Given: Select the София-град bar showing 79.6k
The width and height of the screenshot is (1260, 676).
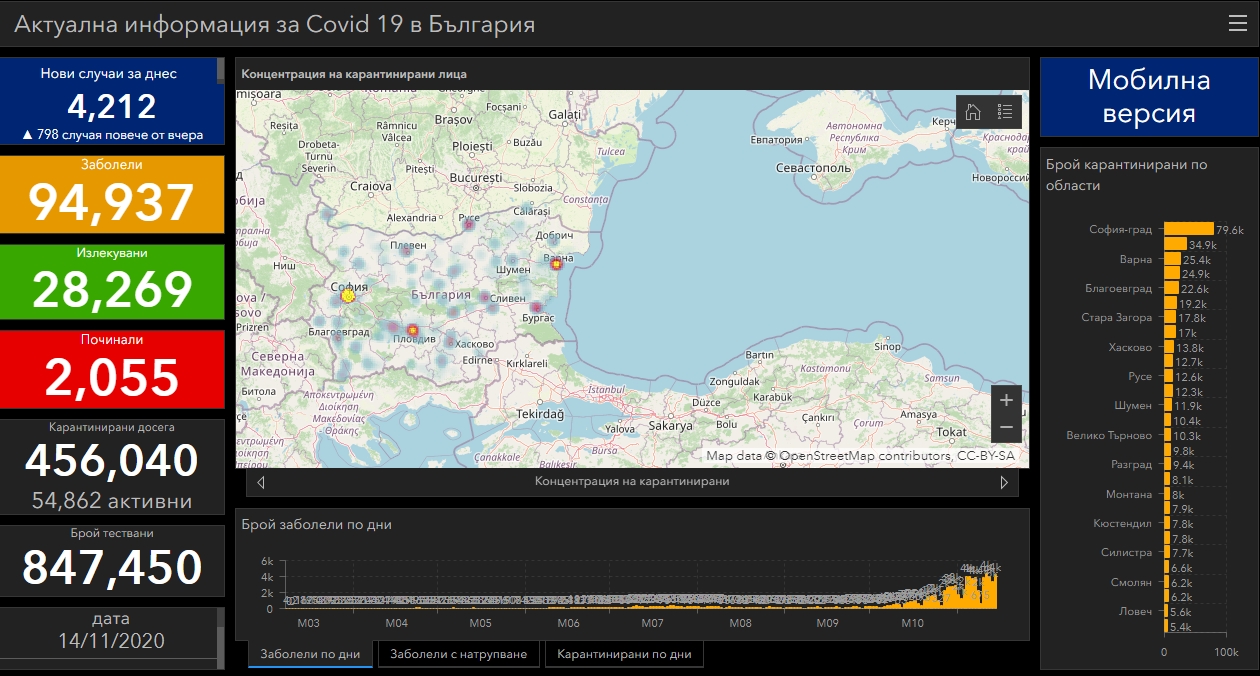Looking at the screenshot, I should coord(1188,229).
